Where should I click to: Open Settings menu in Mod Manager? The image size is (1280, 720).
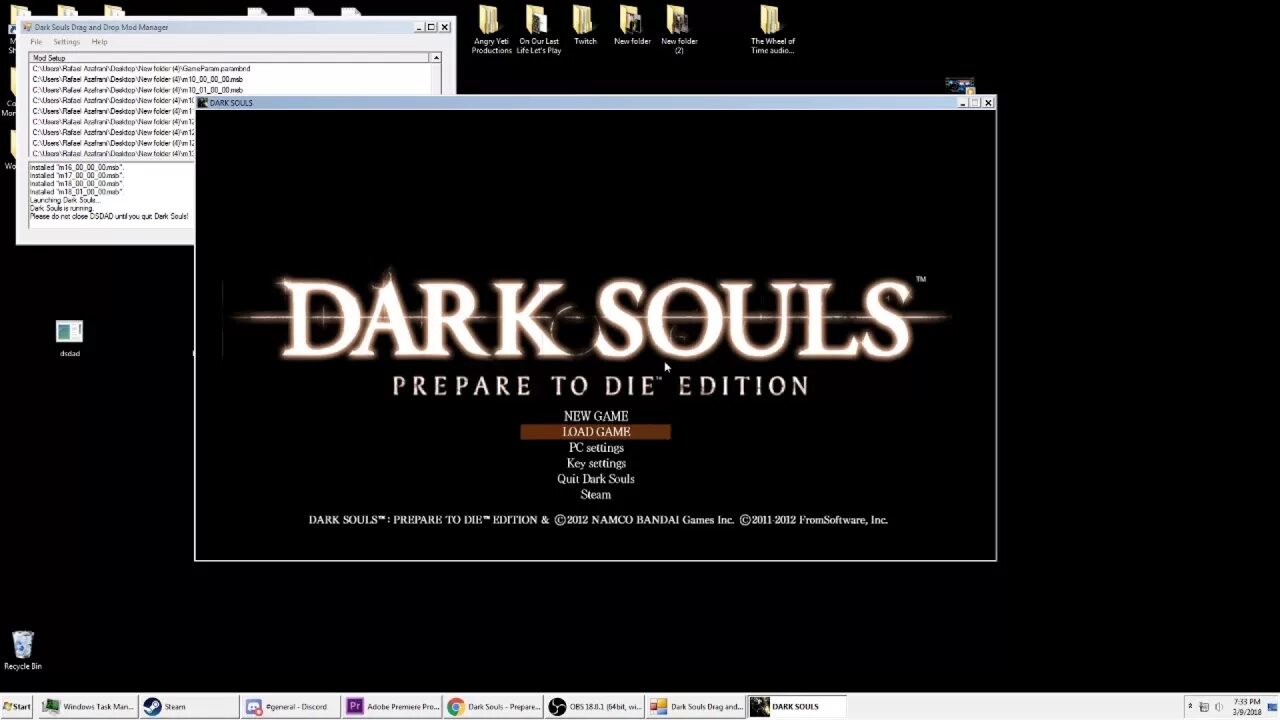coord(66,42)
